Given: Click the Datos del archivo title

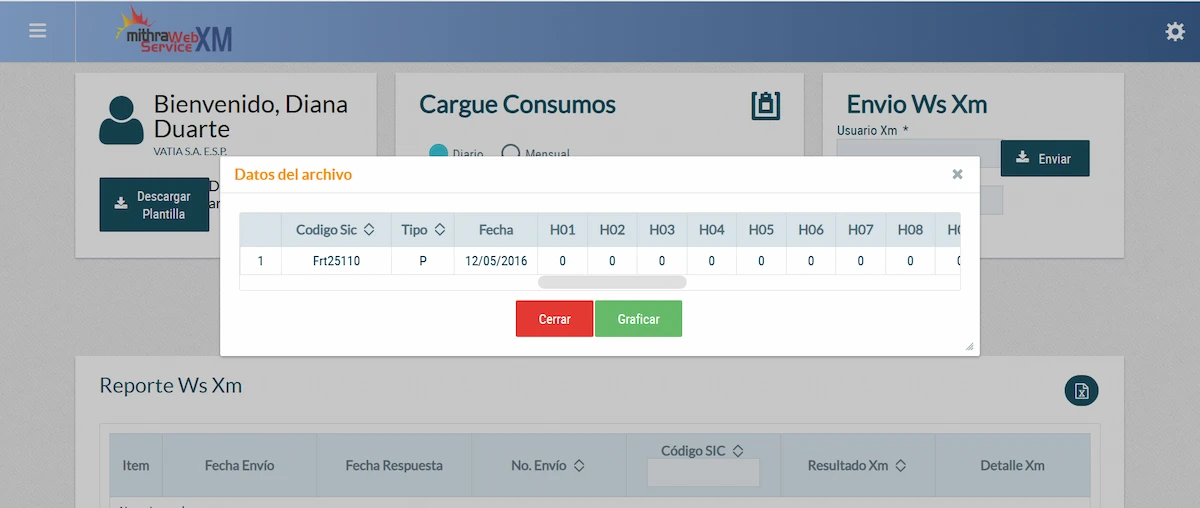Looking at the screenshot, I should (293, 174).
